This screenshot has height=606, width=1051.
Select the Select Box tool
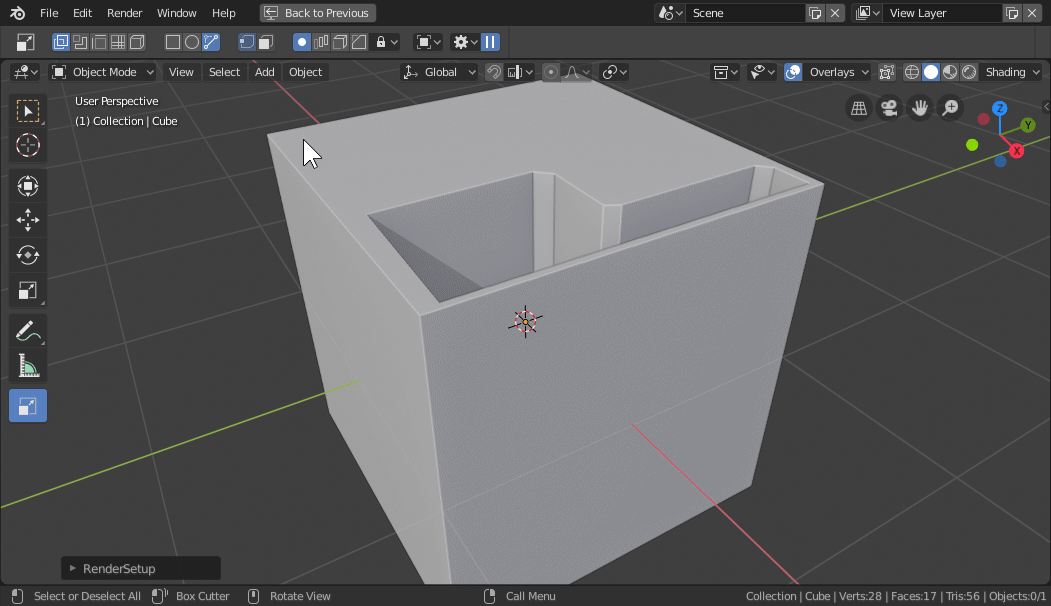click(28, 111)
